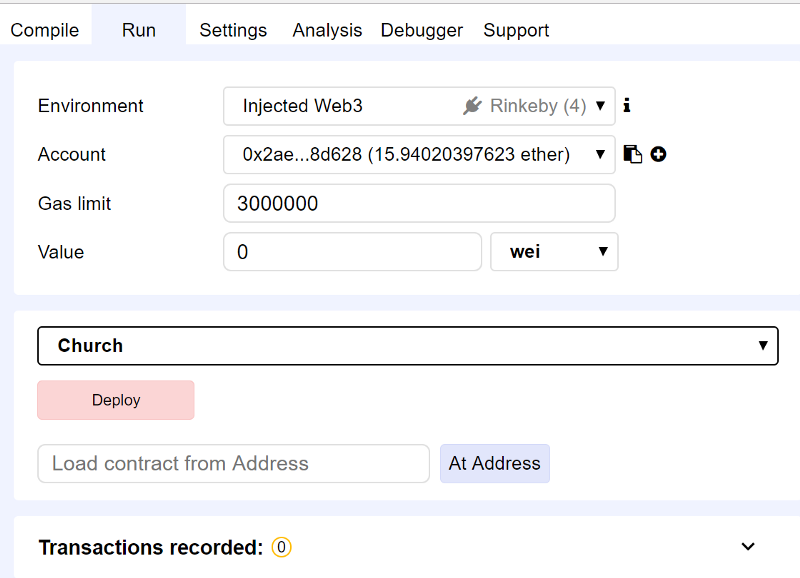The width and height of the screenshot is (800, 578).
Task: Click the create new account plus icon
Action: pos(658,154)
